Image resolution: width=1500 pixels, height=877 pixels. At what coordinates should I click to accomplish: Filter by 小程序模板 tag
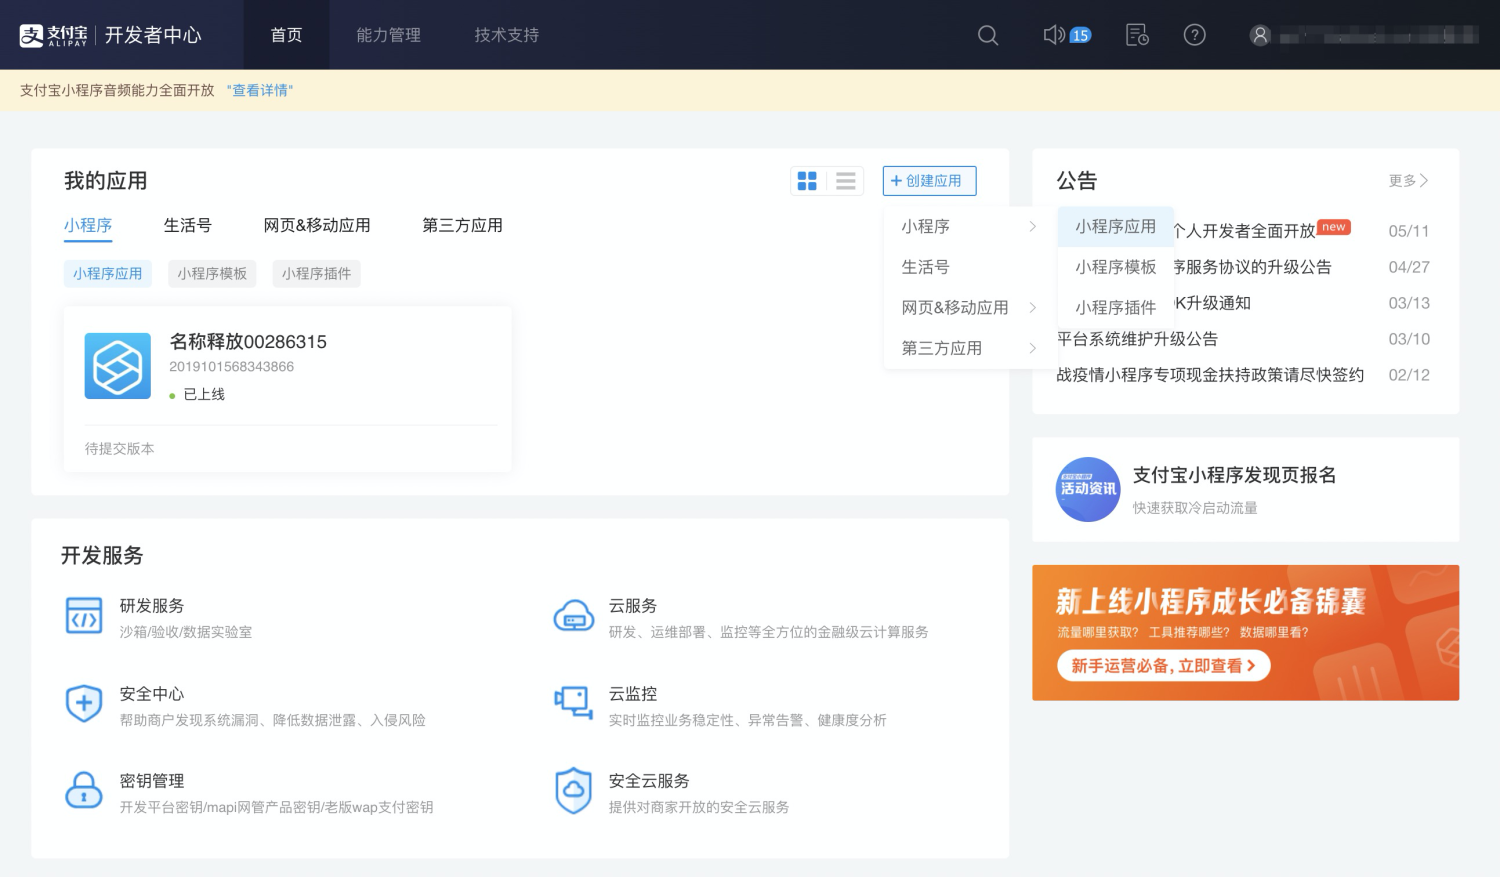[212, 274]
